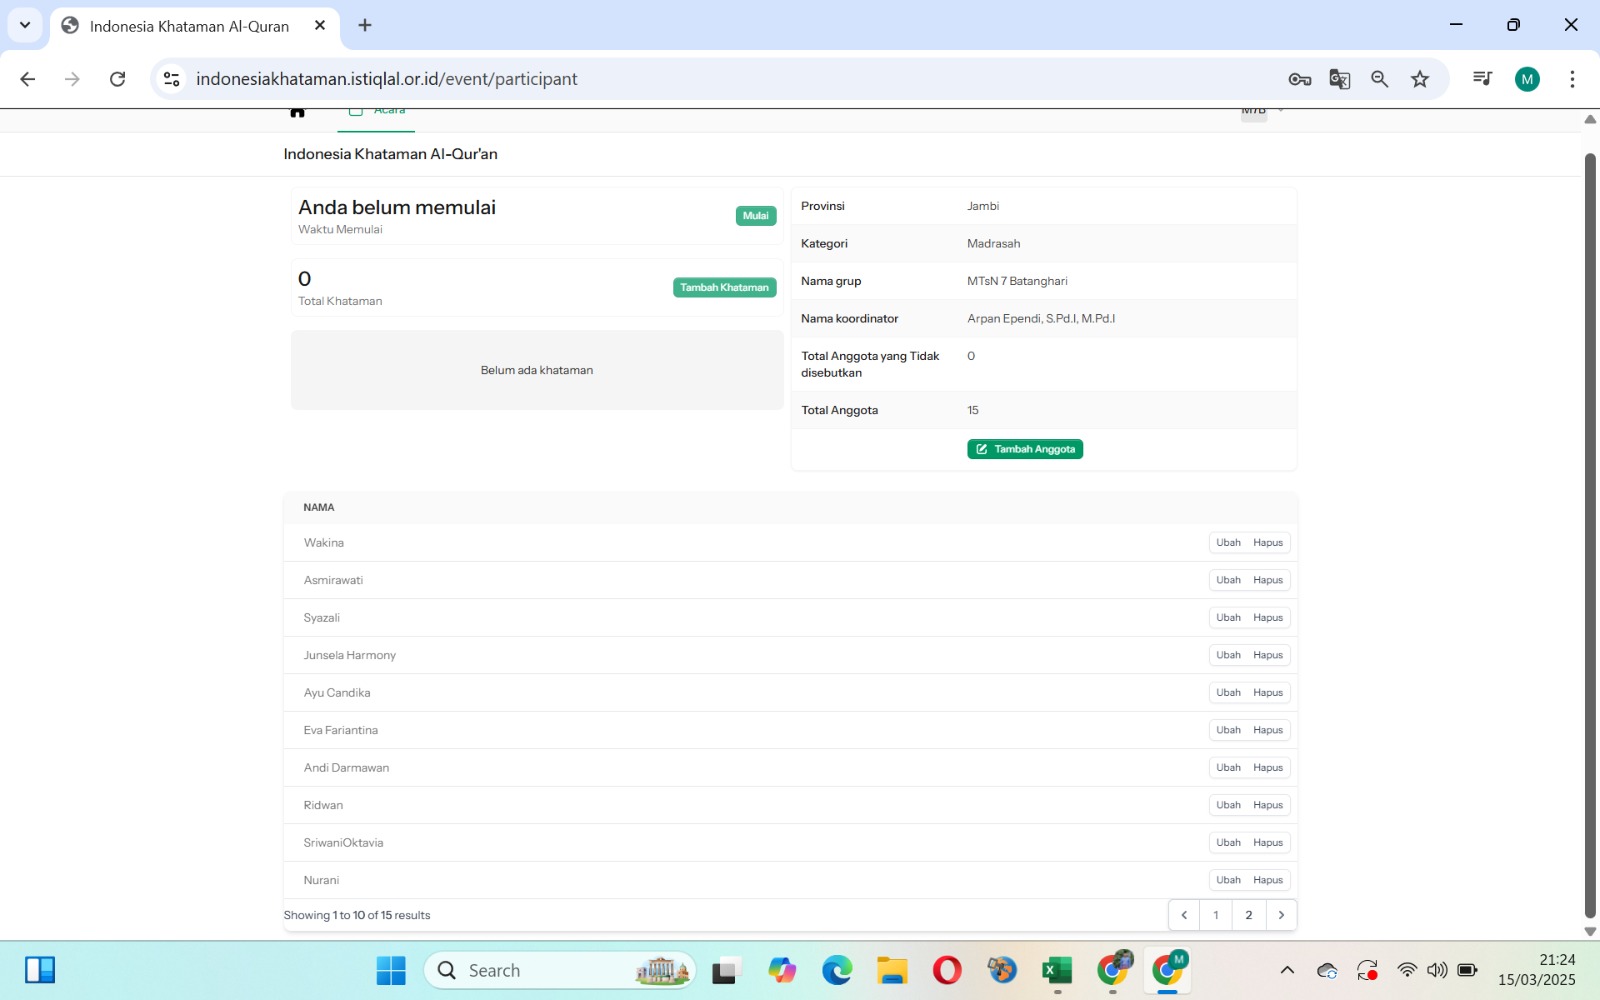
Task: Click Ubah for member Wakina
Action: click(1228, 543)
